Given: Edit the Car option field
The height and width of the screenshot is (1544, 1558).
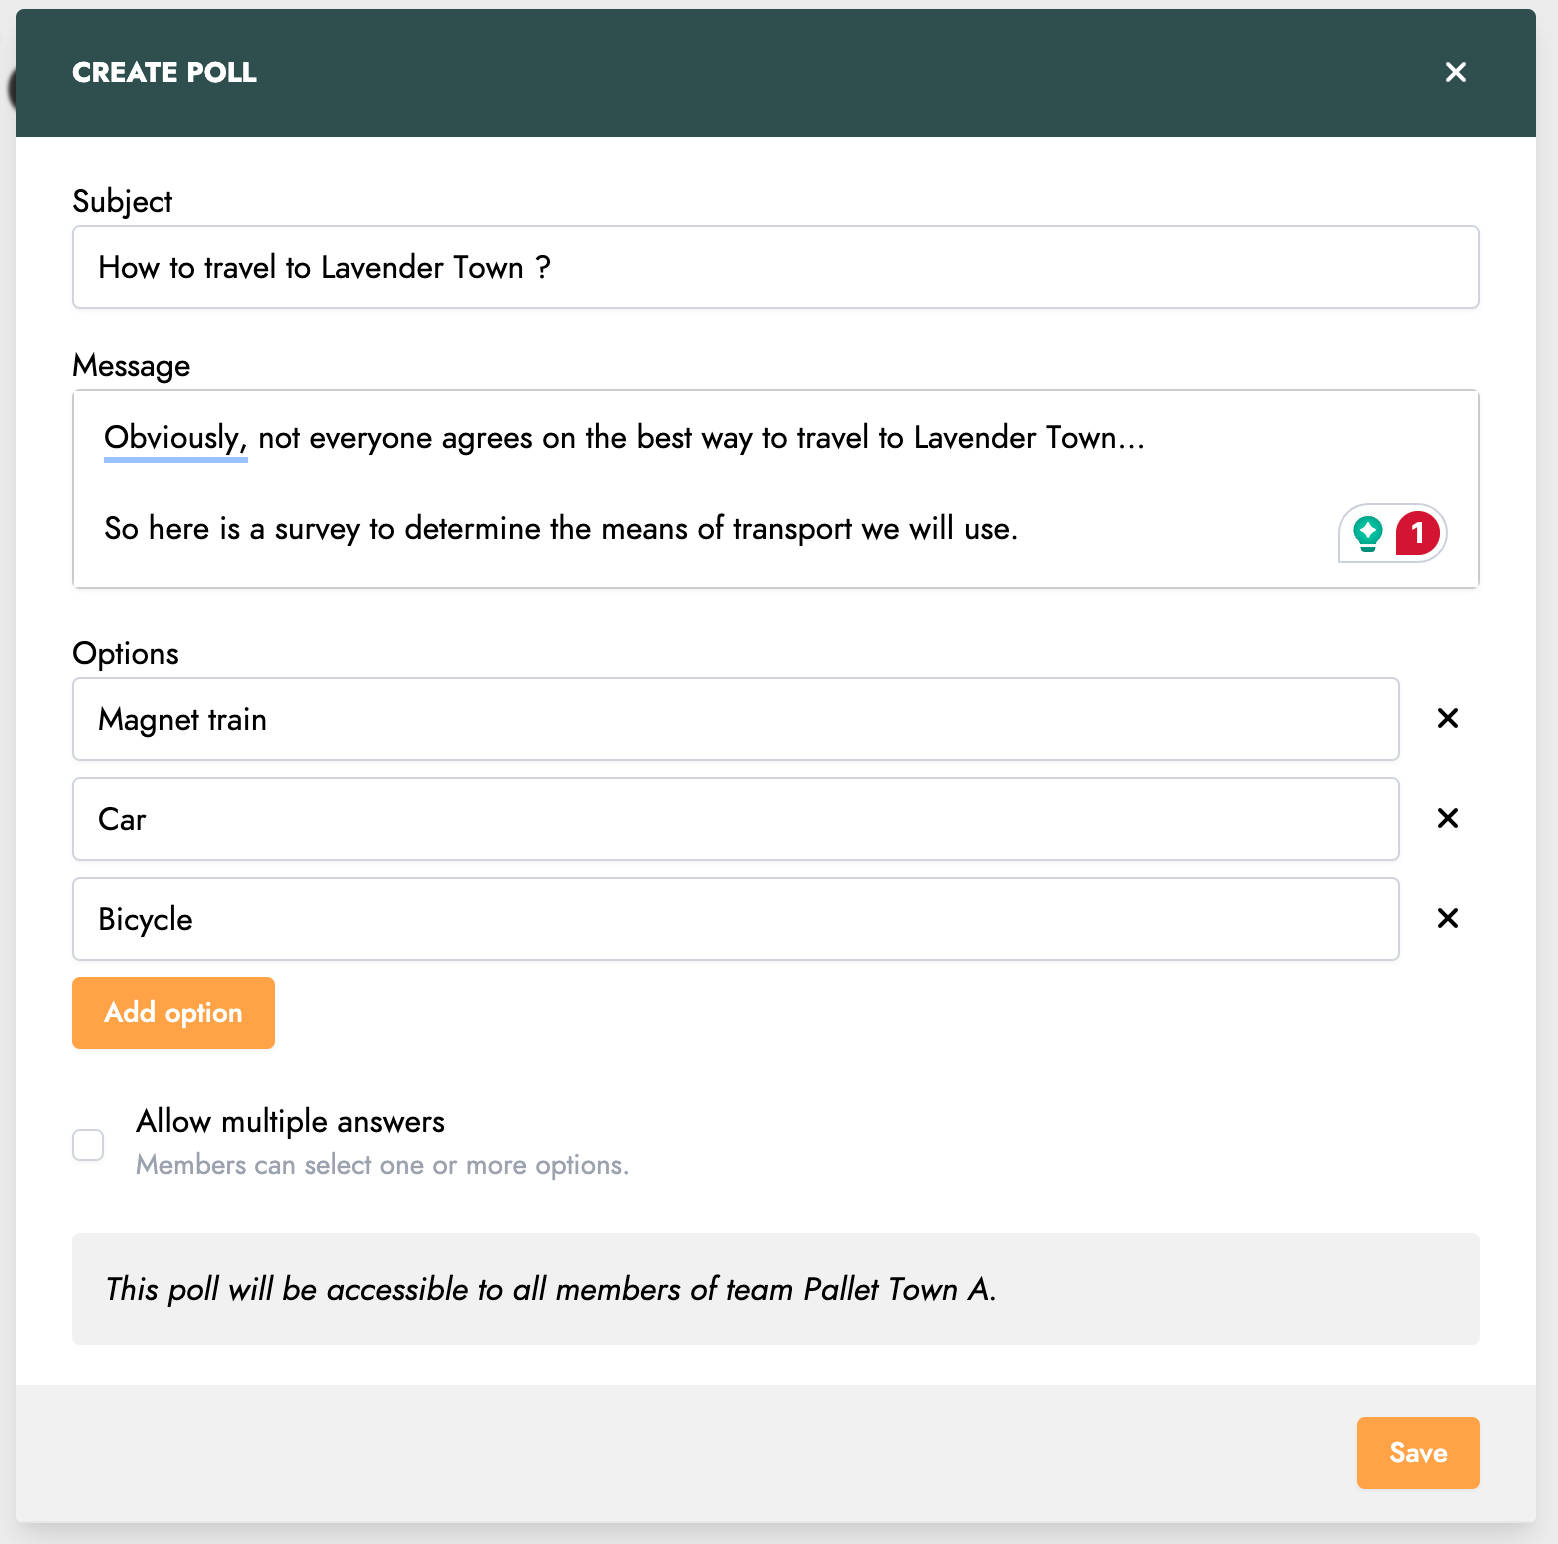Looking at the screenshot, I should coord(735,819).
